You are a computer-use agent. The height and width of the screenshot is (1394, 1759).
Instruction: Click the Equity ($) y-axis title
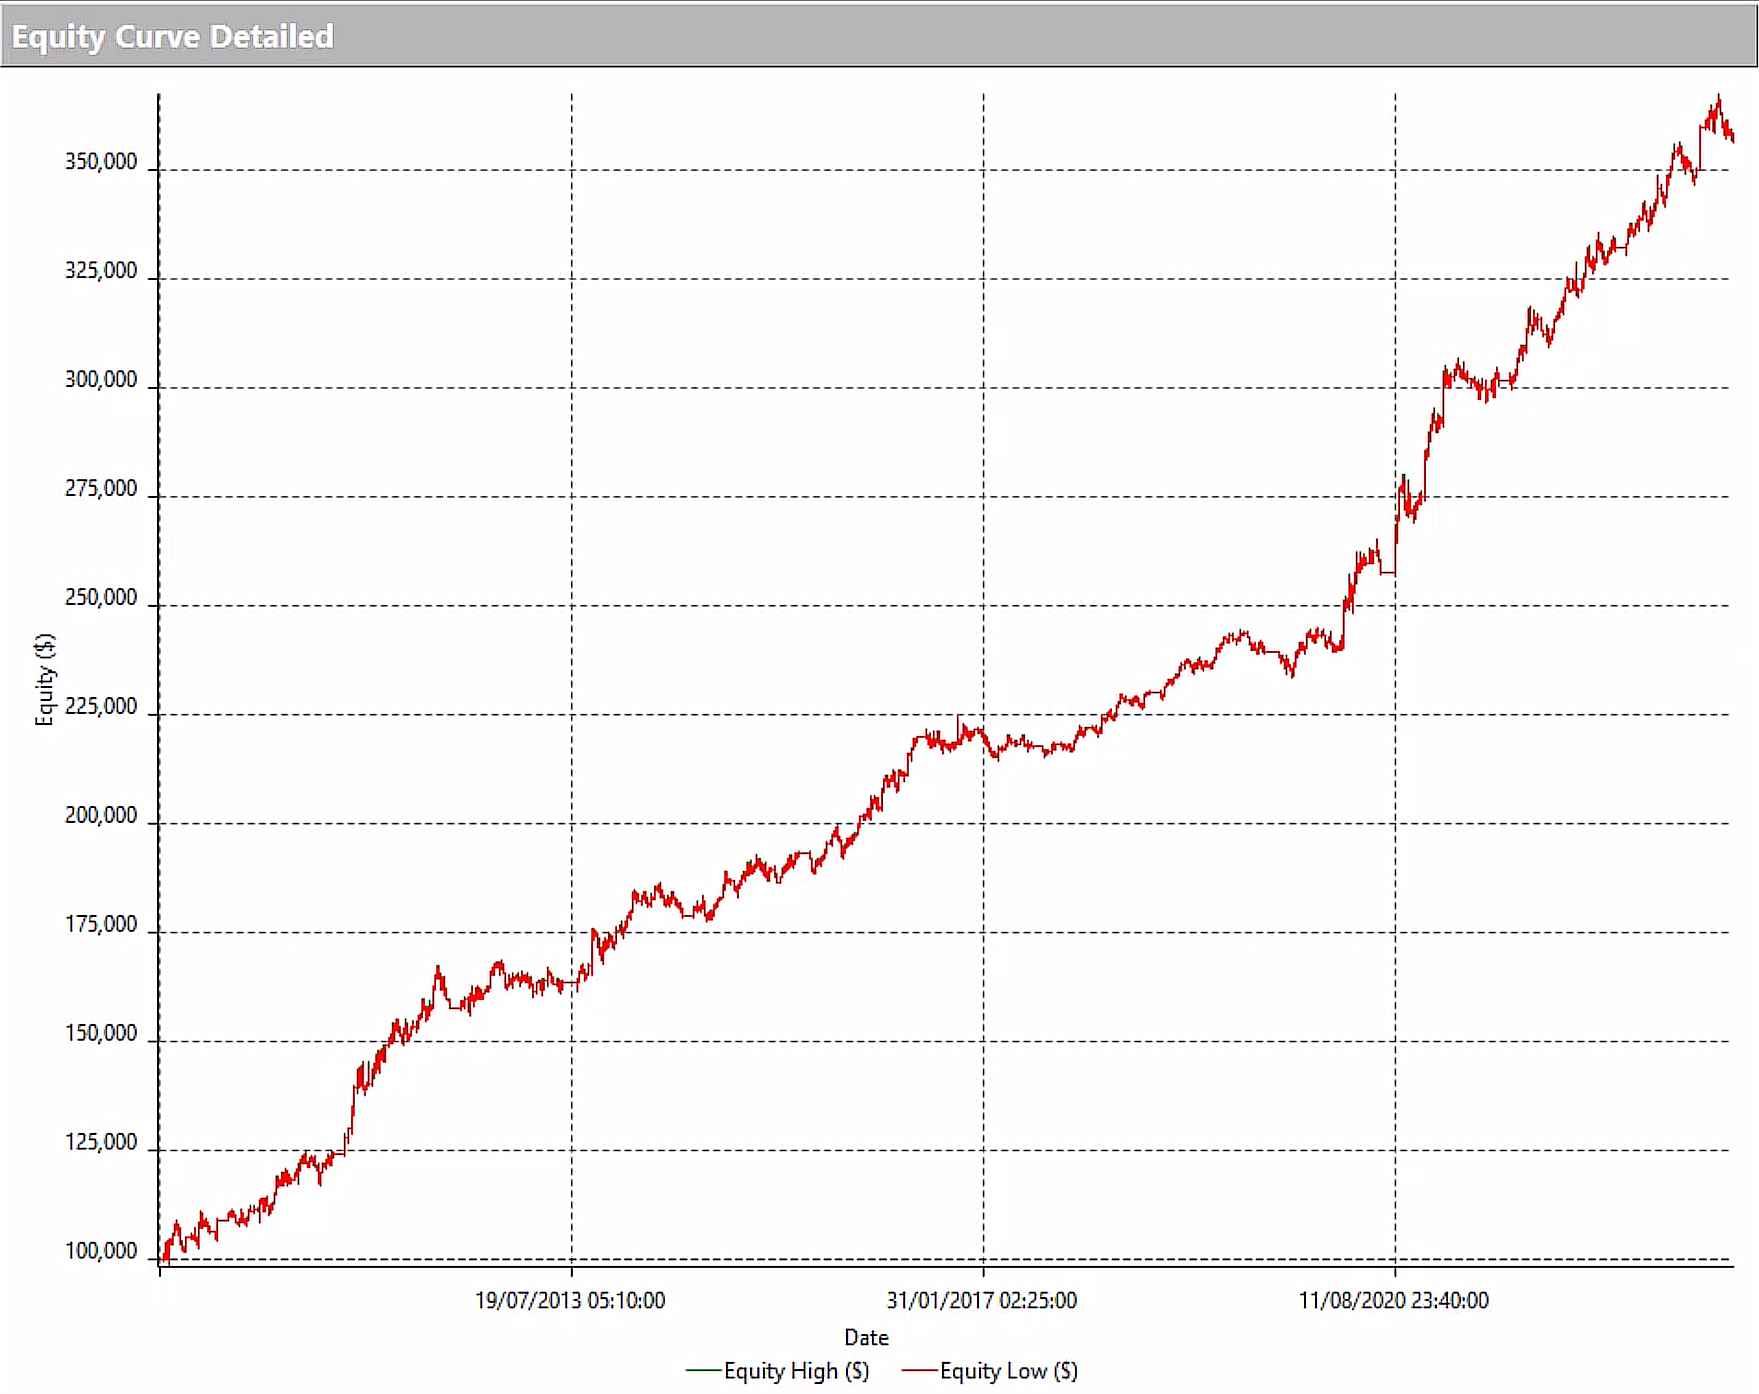pos(44,679)
